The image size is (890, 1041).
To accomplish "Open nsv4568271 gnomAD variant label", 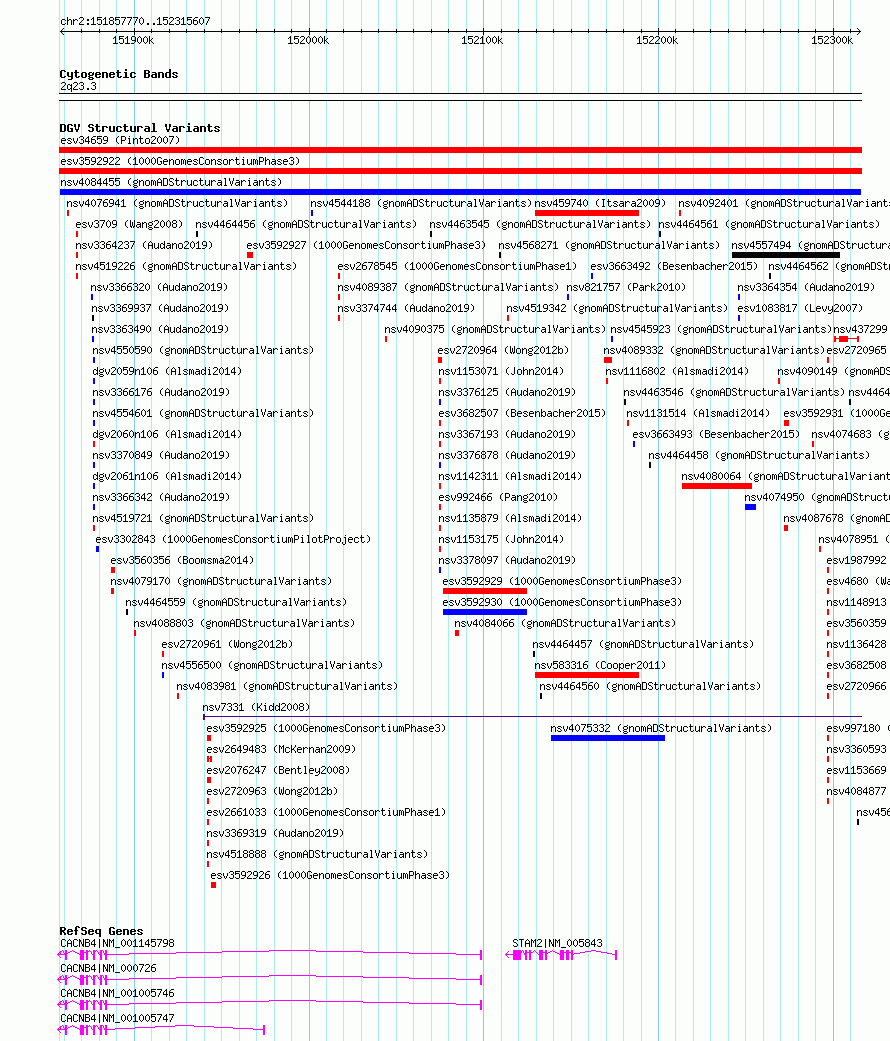I will [609, 245].
